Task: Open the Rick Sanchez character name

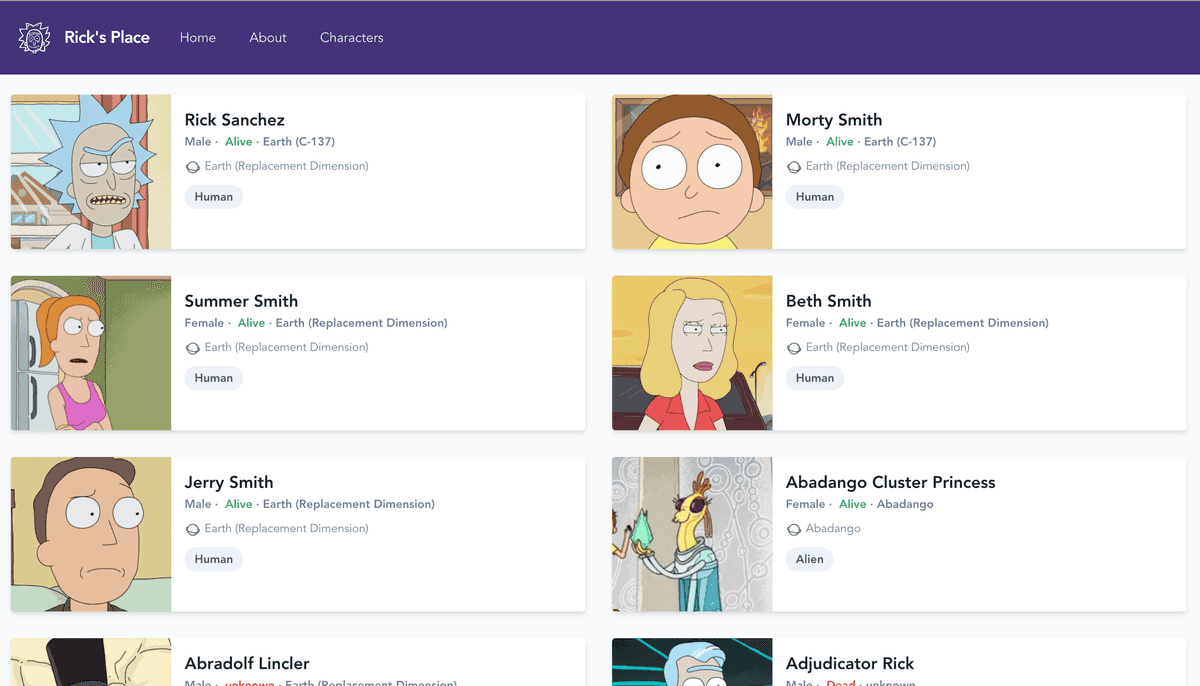Action: (234, 119)
